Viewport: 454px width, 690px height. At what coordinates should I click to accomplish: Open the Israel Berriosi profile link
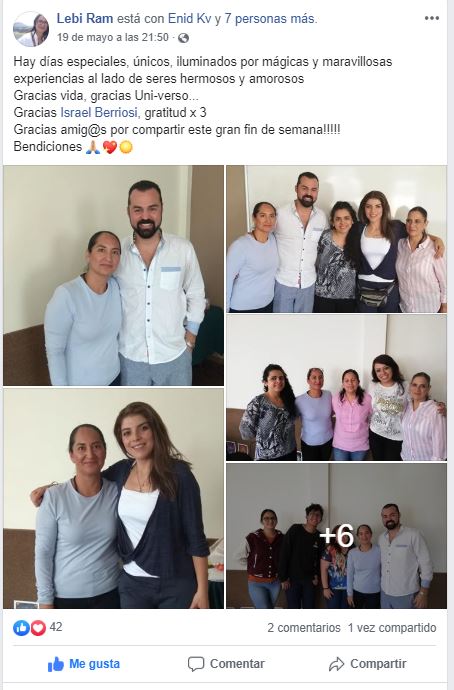tap(99, 113)
